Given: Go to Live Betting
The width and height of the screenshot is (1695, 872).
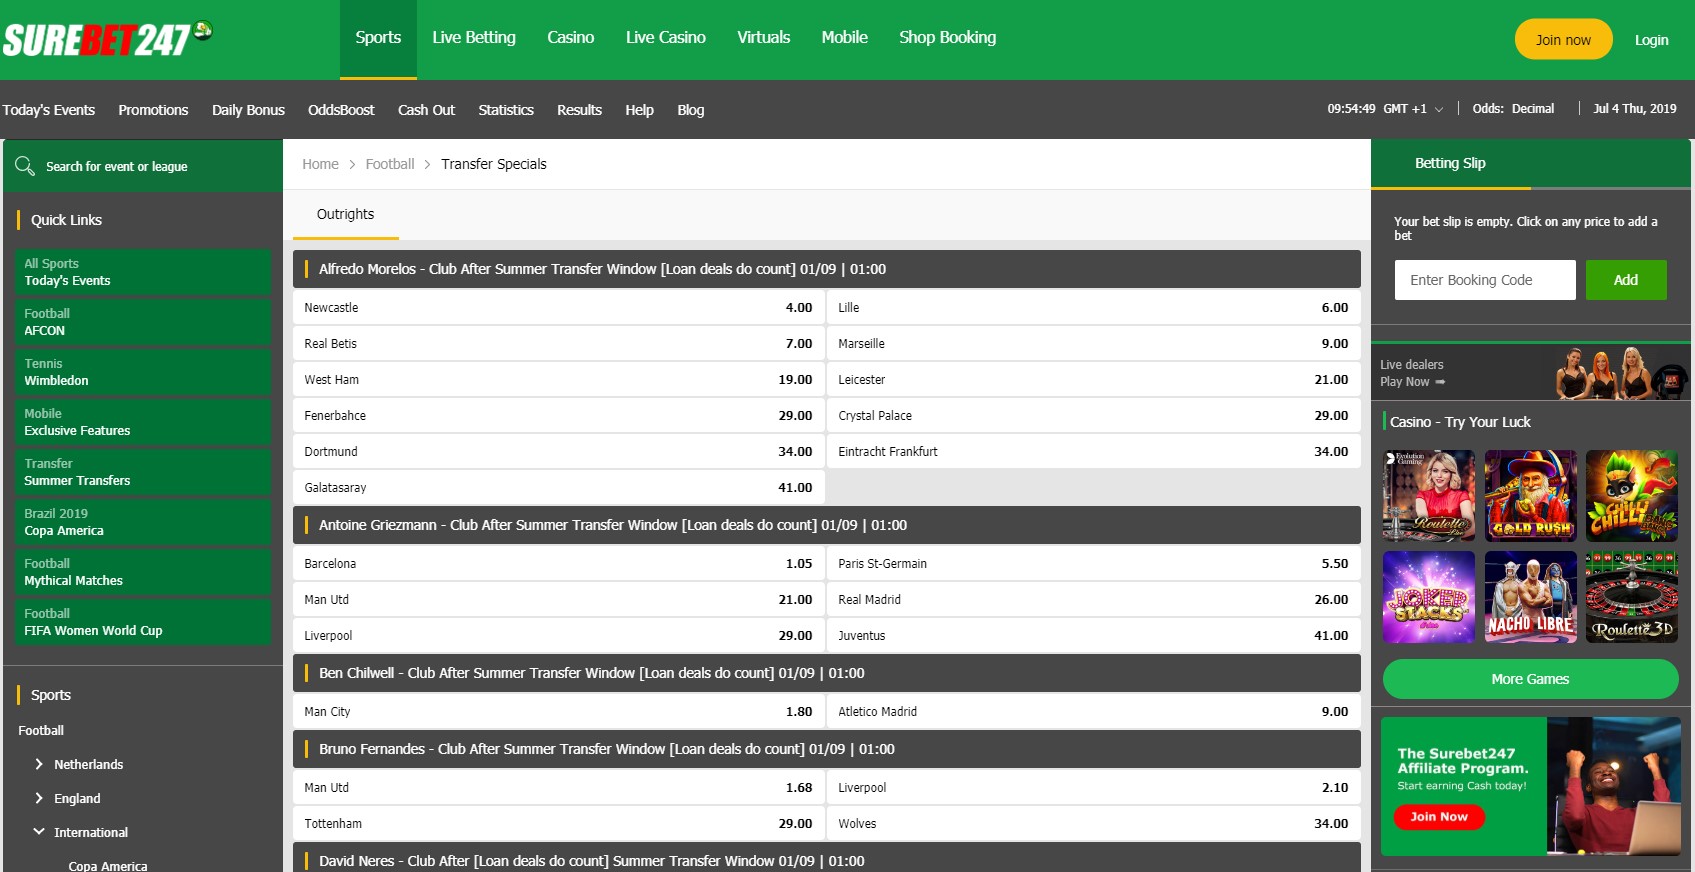Looking at the screenshot, I should [474, 38].
